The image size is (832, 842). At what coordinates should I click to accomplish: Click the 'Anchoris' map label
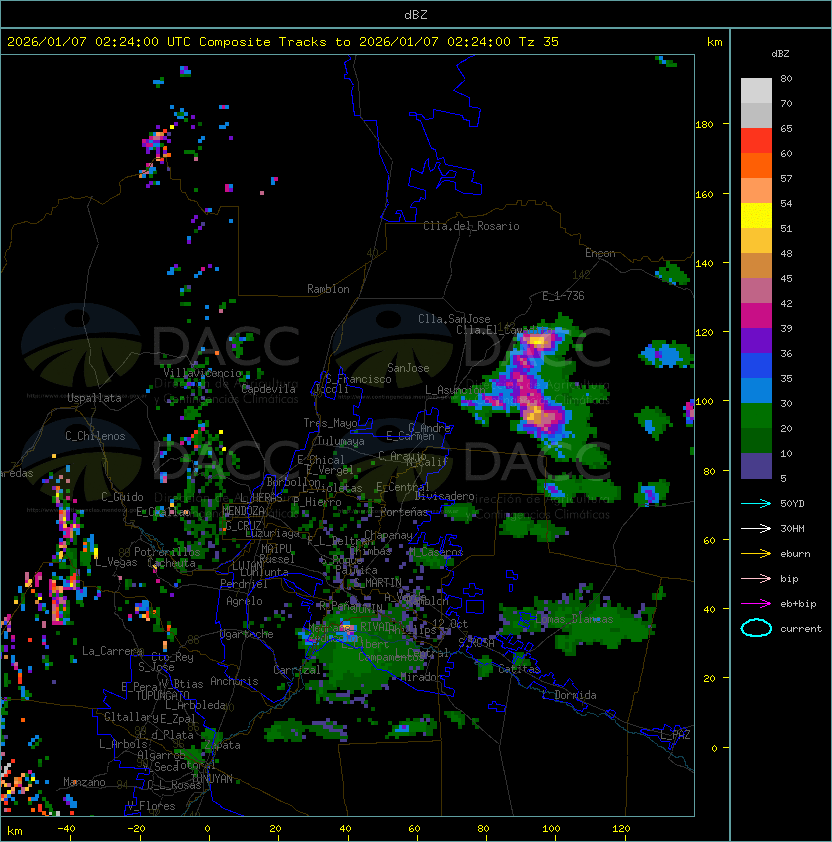click(x=234, y=681)
